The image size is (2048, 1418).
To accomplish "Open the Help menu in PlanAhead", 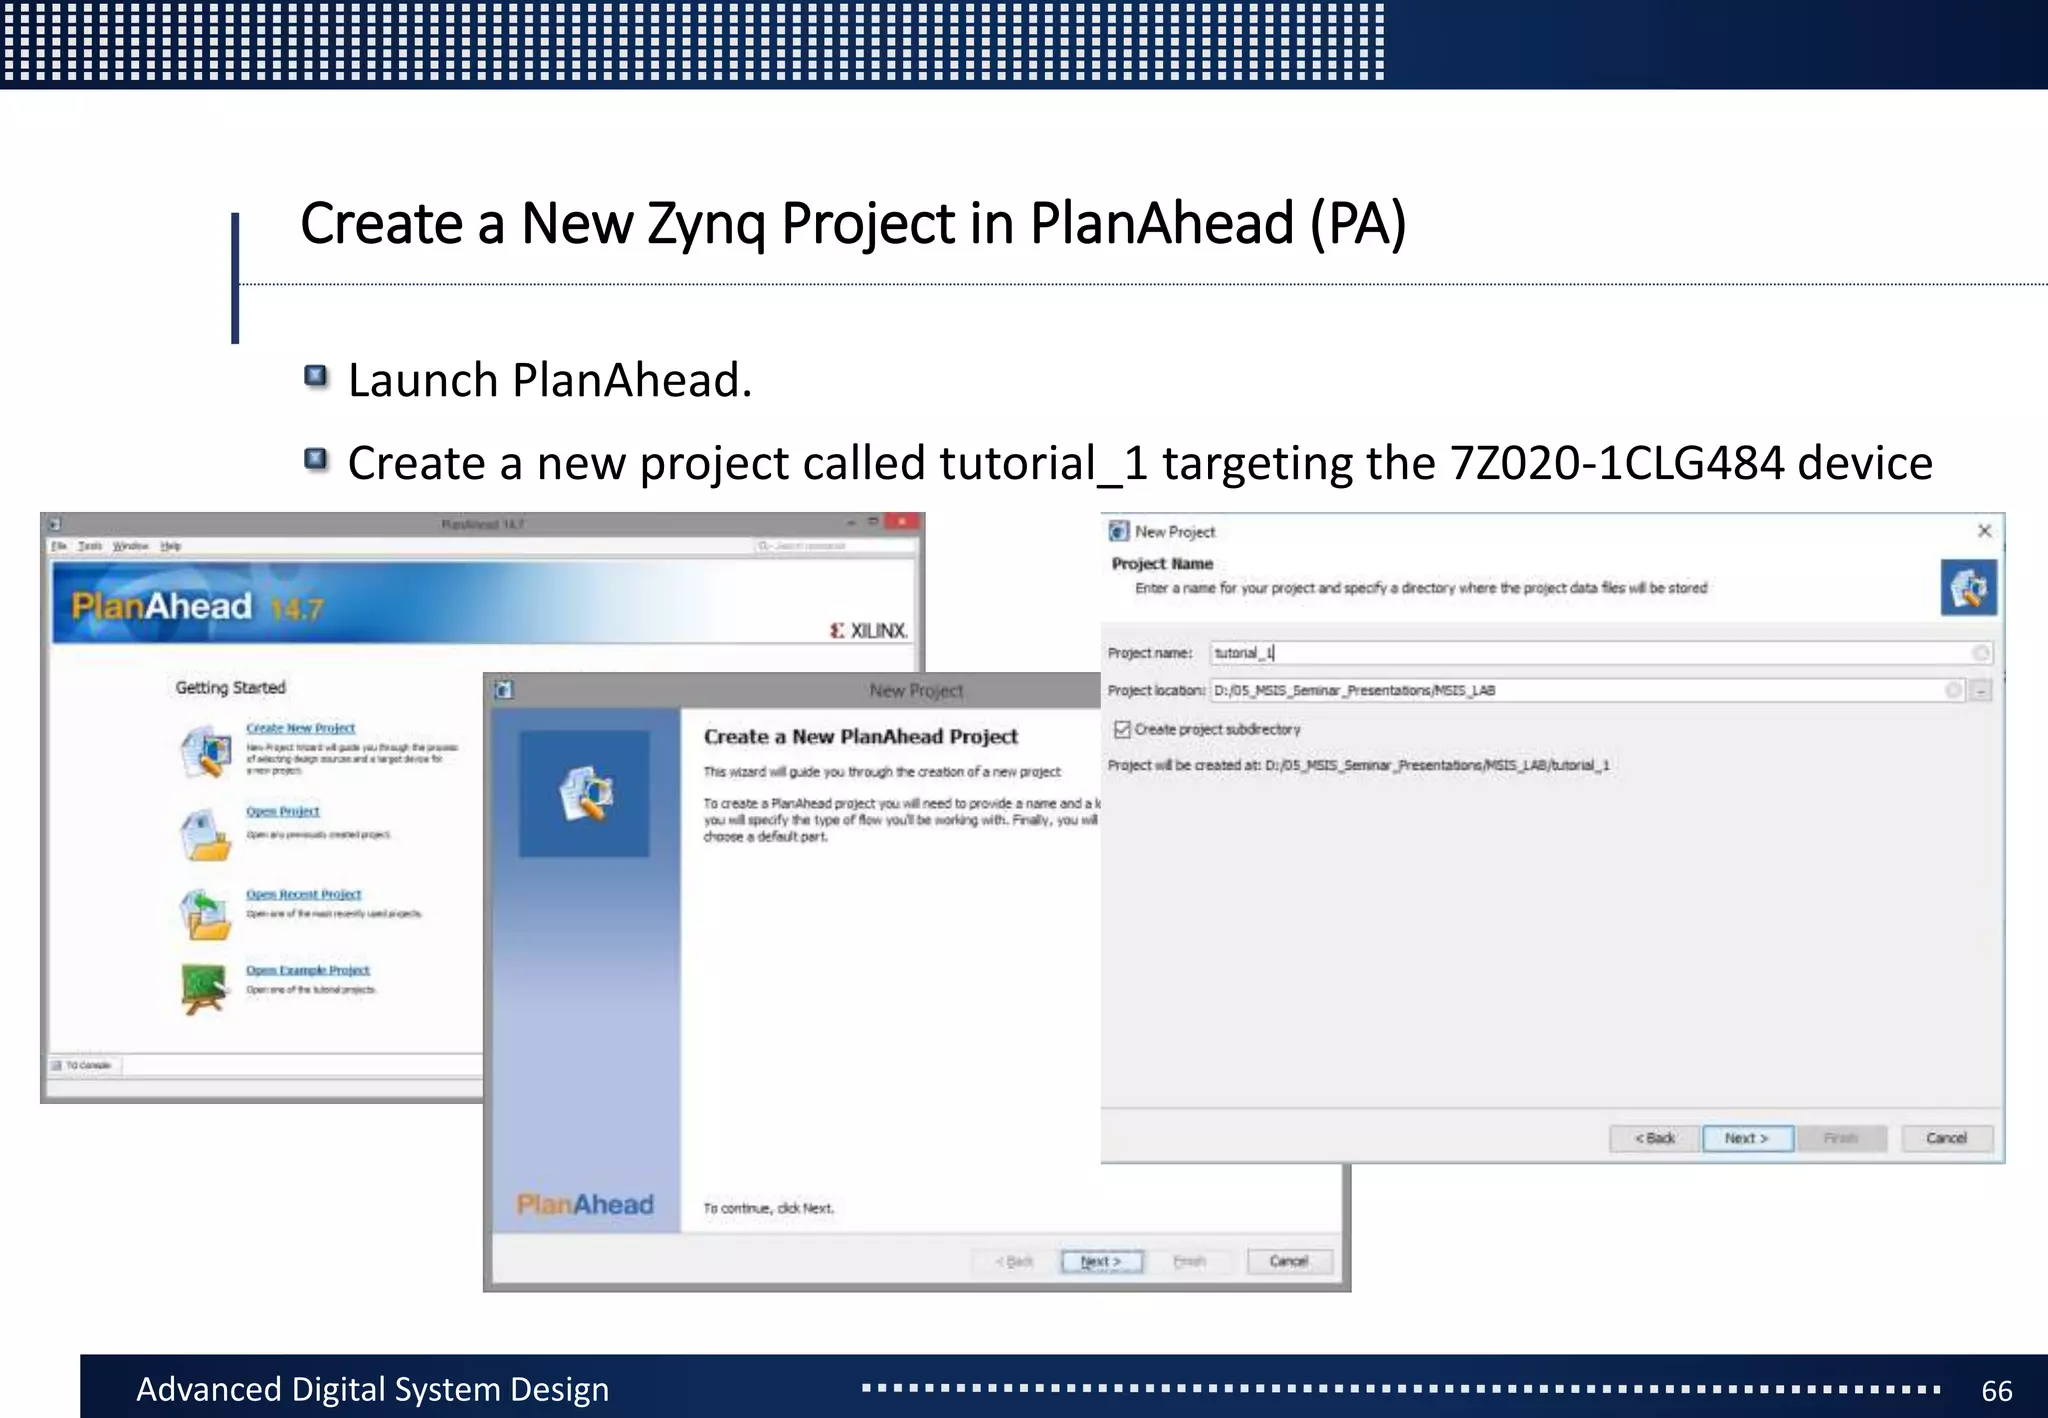I will tap(171, 546).
